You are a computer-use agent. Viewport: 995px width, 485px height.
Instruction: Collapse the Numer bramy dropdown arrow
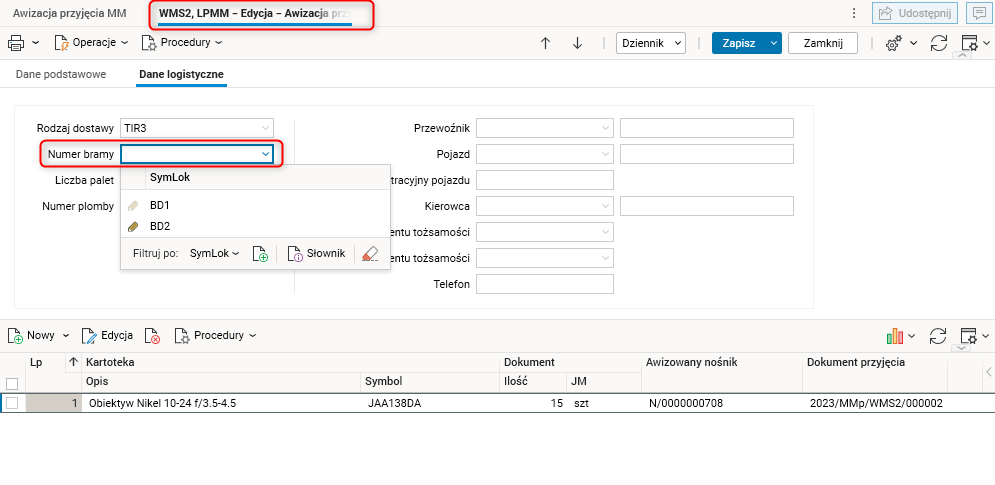pos(265,154)
